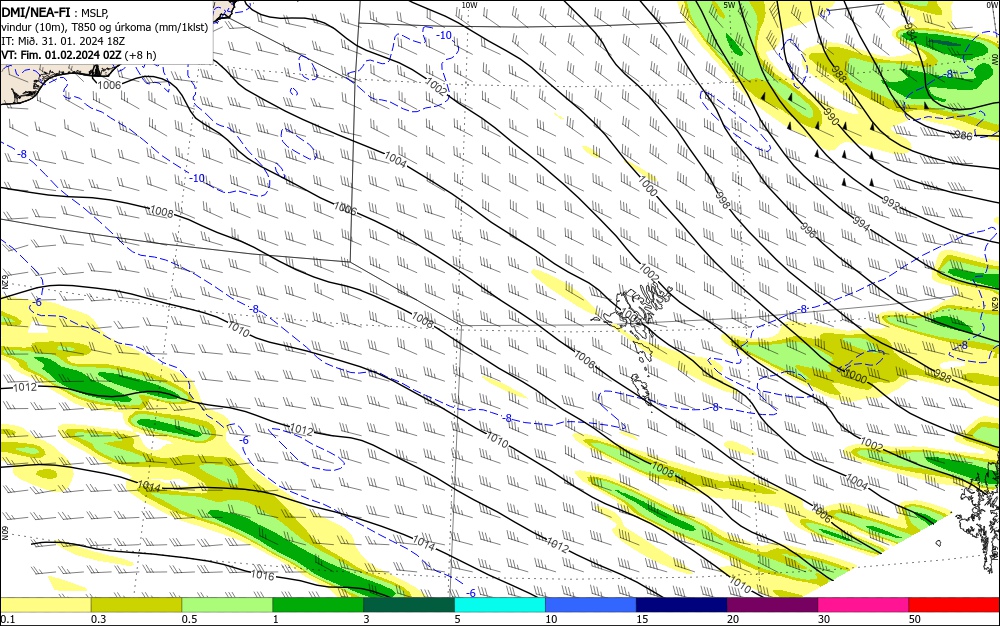Image resolution: width=1000 pixels, height=626 pixels.
Task: Click the '988' isobar label
Action: click(x=839, y=74)
